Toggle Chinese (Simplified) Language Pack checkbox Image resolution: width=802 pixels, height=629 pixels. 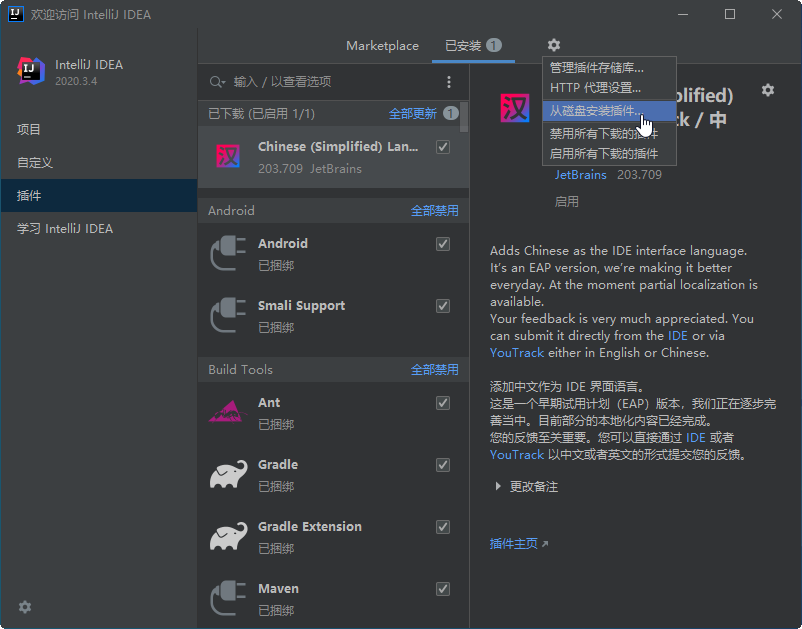click(443, 147)
